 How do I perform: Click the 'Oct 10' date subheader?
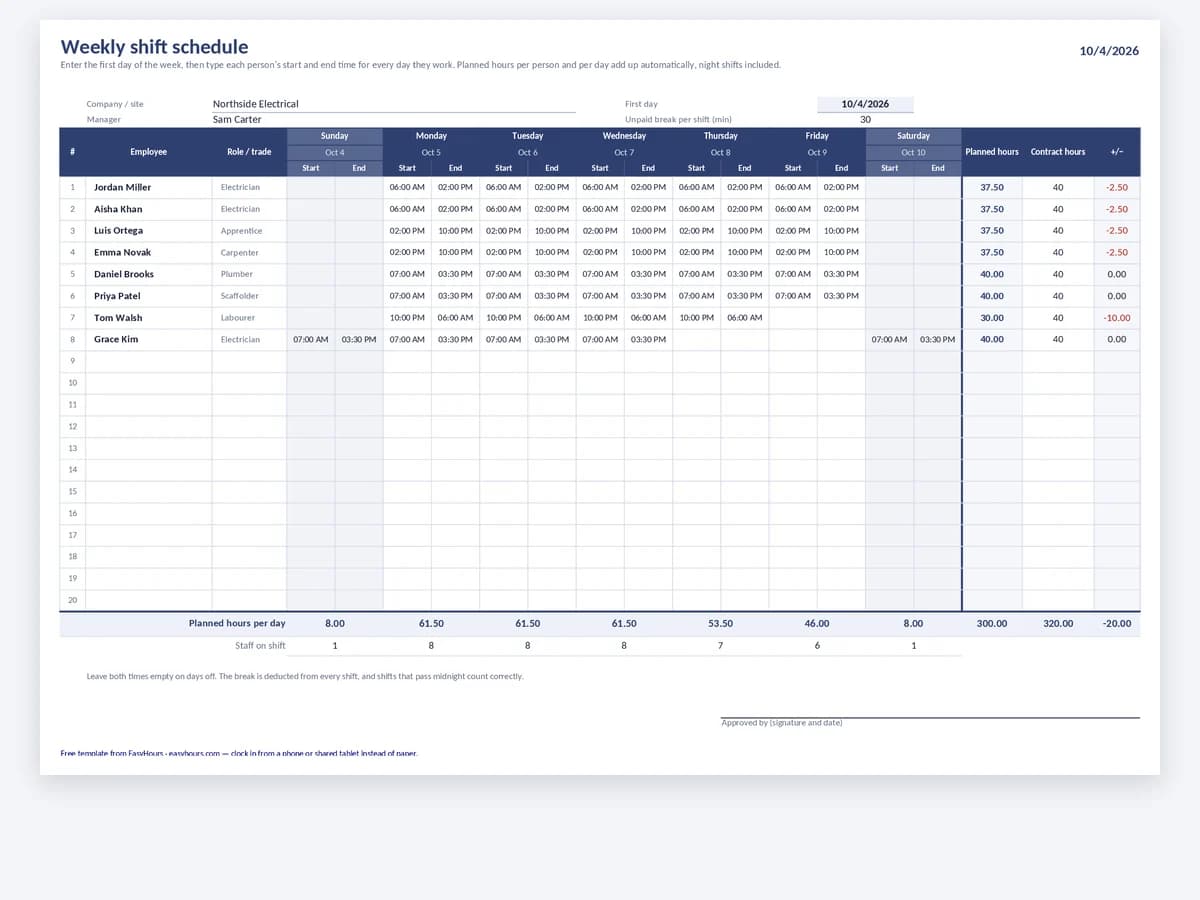(x=913, y=152)
